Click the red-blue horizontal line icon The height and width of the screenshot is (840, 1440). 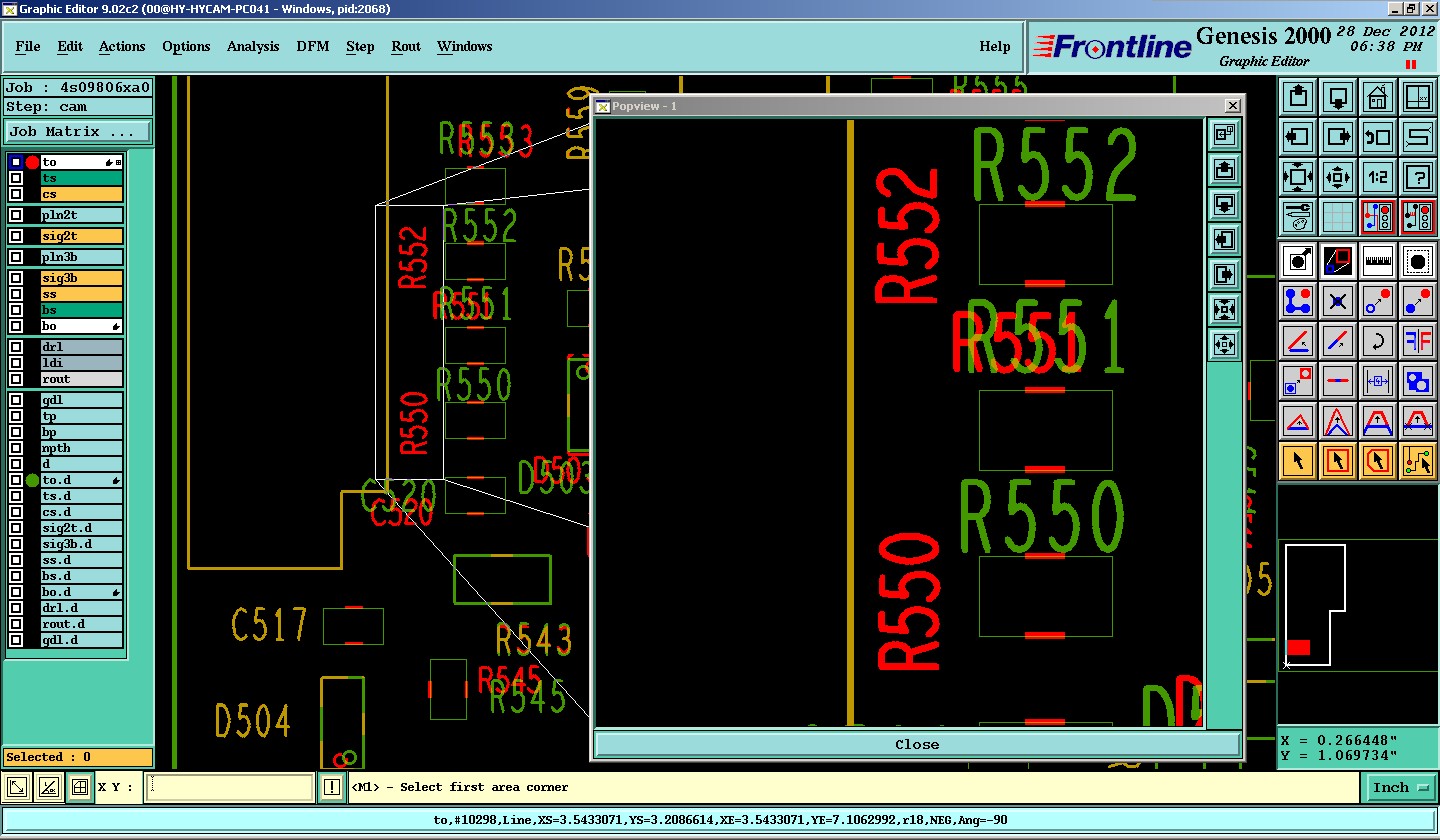pos(1338,380)
